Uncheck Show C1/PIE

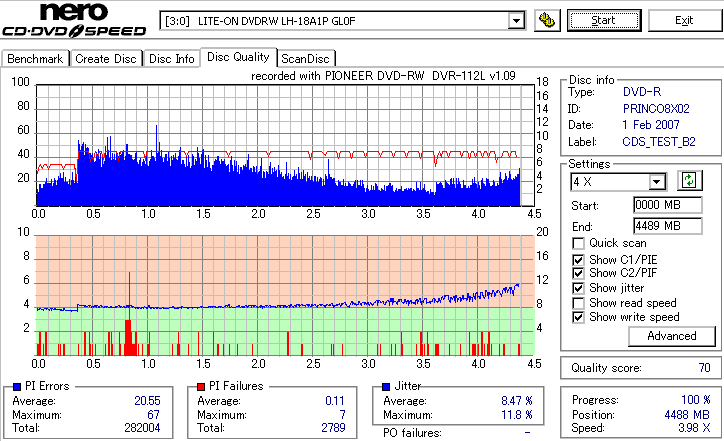(578, 260)
